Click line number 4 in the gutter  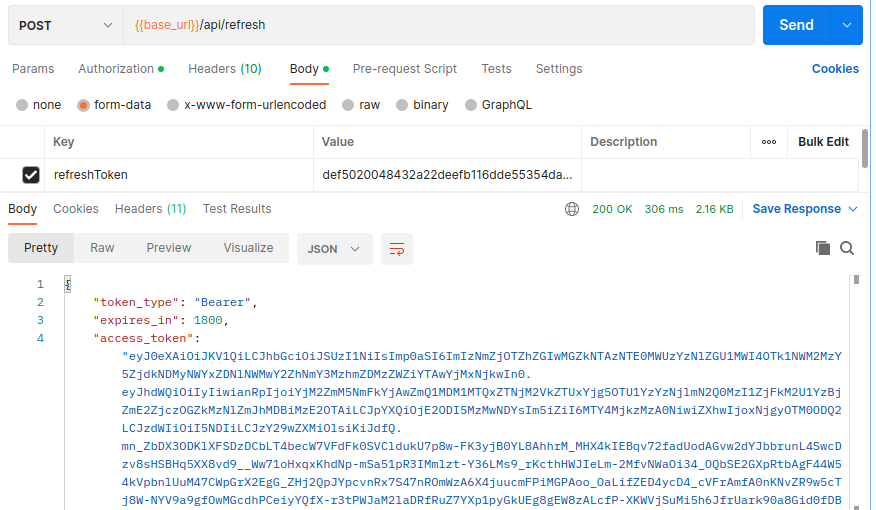tap(40, 338)
